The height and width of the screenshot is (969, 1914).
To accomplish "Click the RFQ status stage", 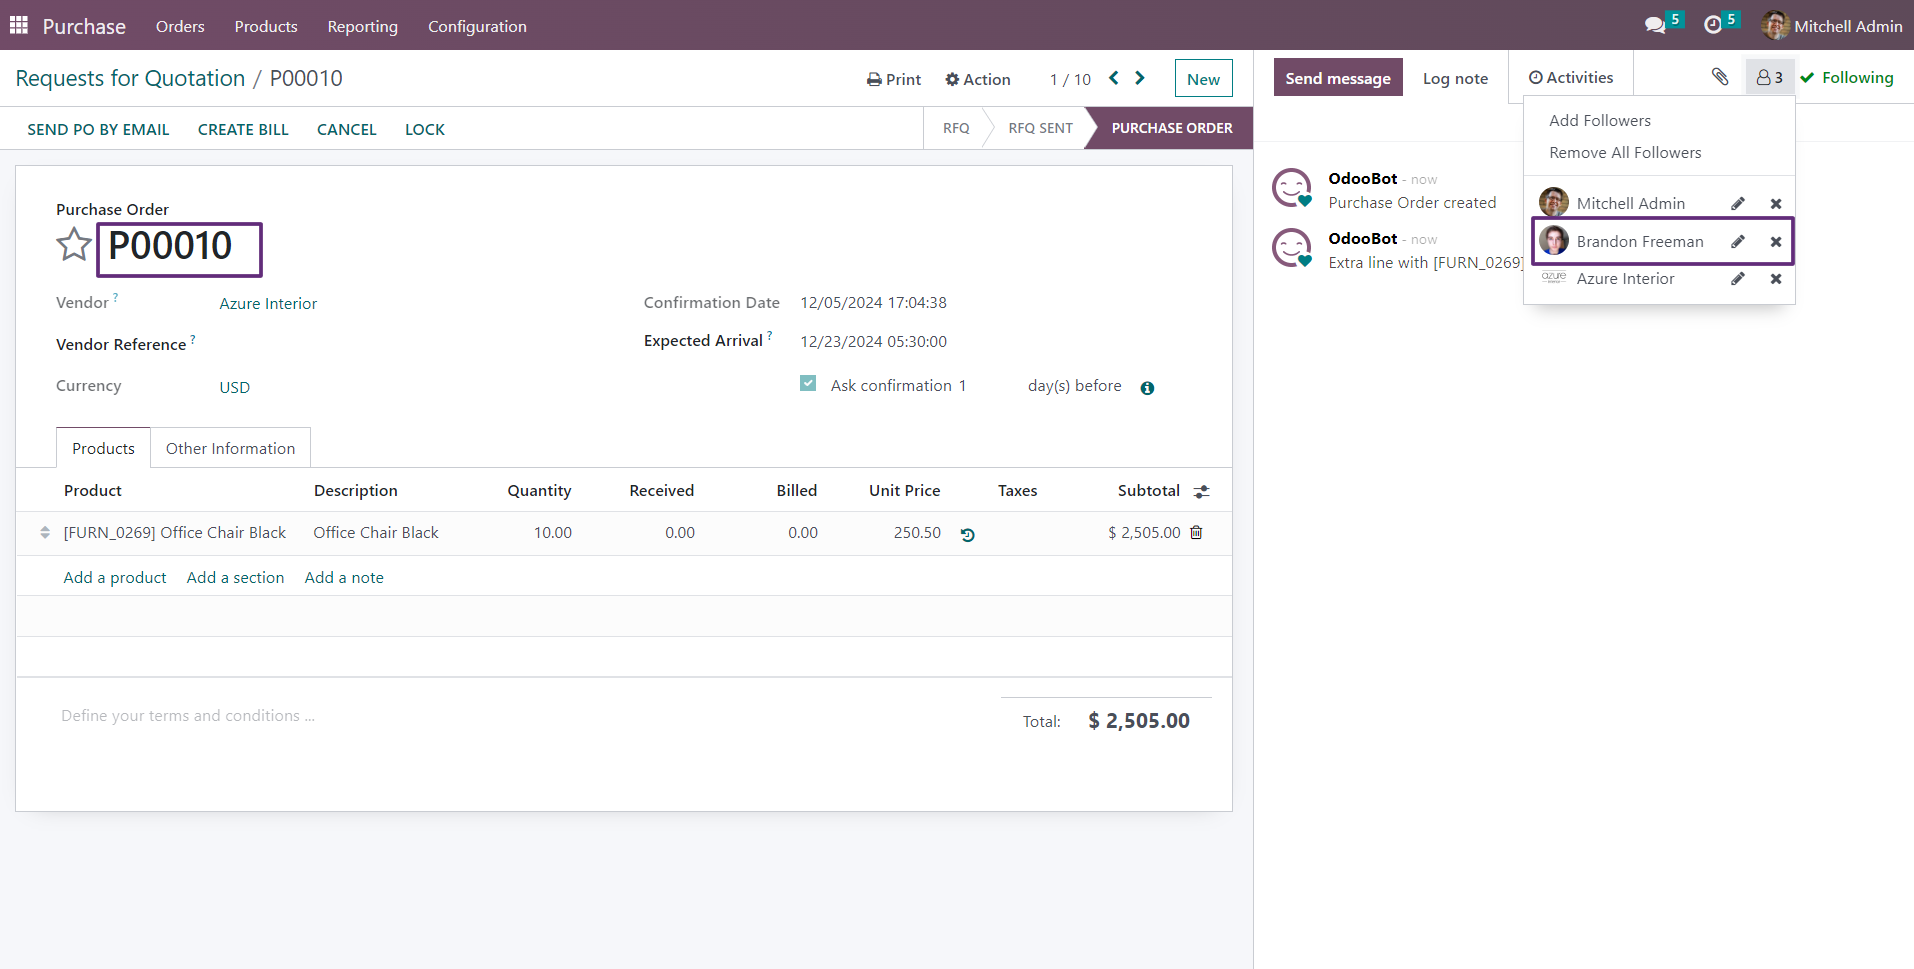I will 956,128.
